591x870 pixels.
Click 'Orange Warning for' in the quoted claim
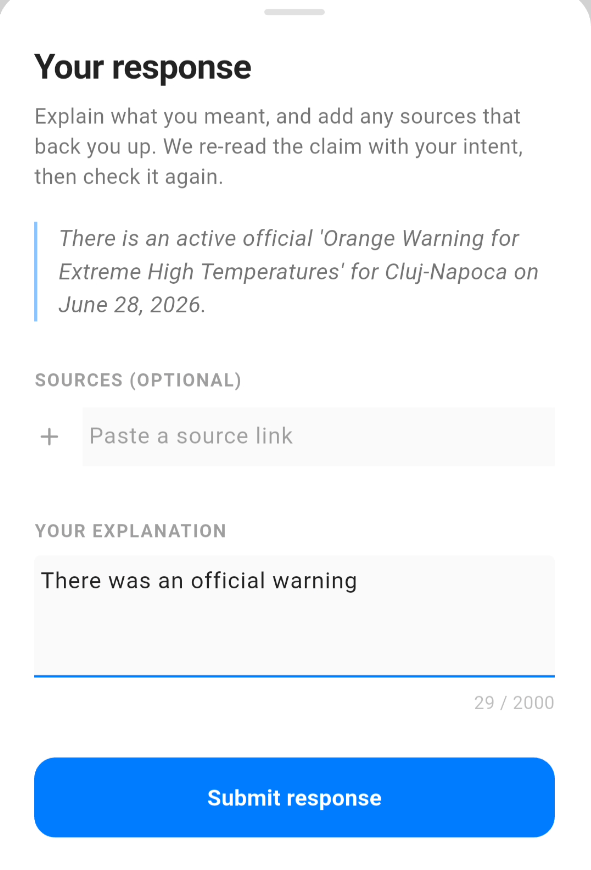(421, 239)
